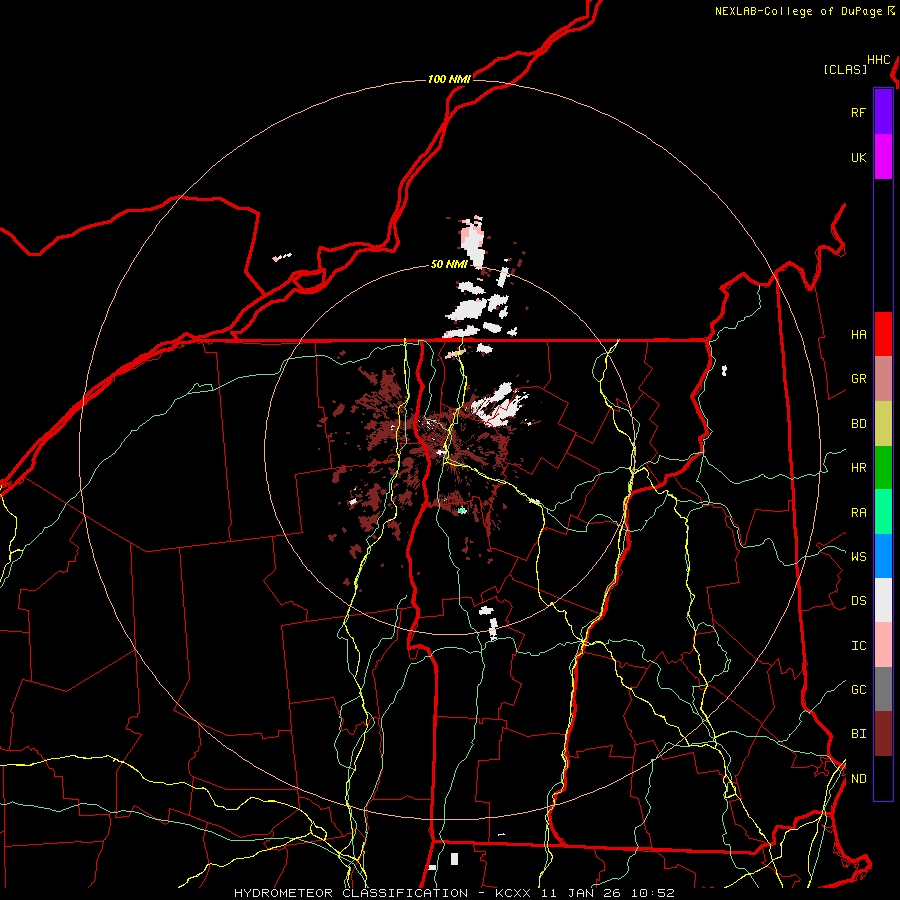Click the GC legend label

pyautogui.click(x=858, y=689)
